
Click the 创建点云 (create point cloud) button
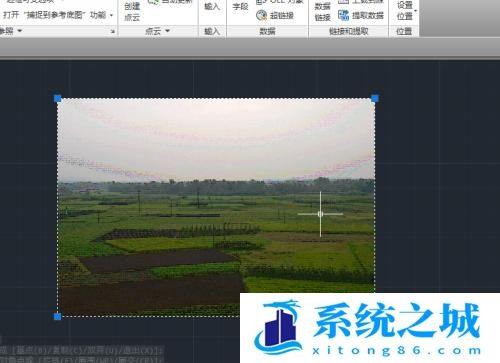pyautogui.click(x=132, y=11)
